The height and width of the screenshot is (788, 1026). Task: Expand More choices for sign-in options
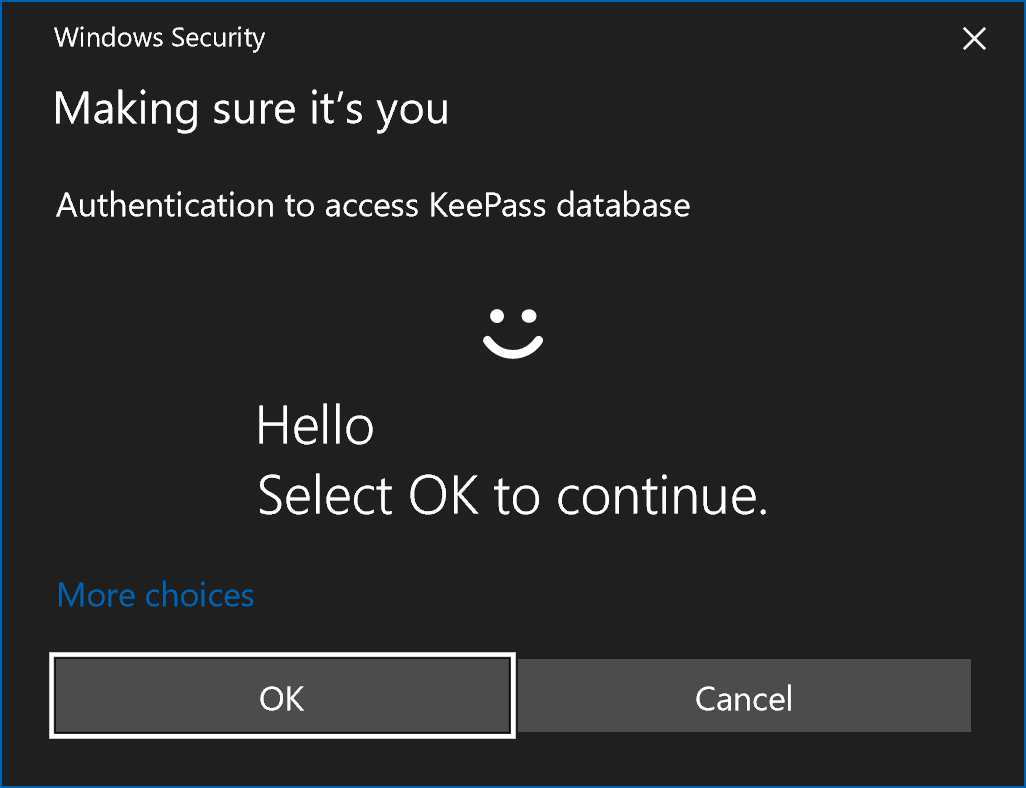(x=156, y=596)
